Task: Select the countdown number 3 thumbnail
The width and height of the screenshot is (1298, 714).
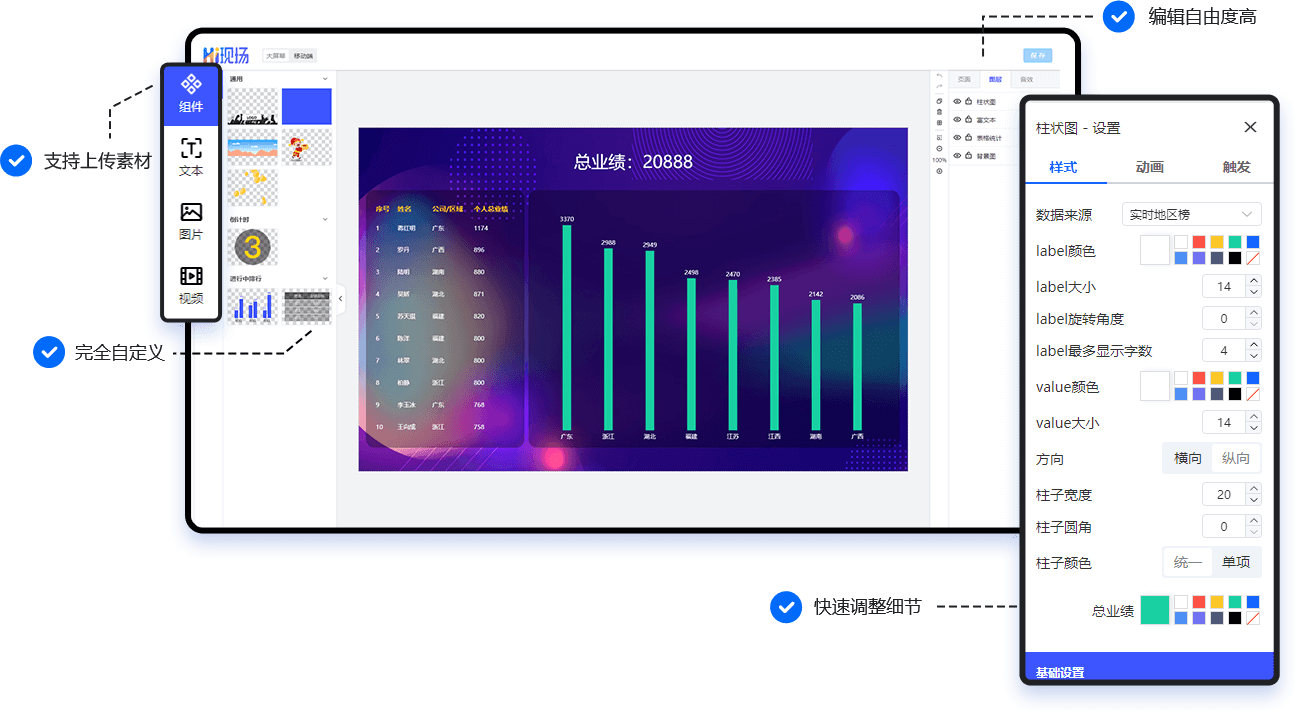Action: point(253,246)
